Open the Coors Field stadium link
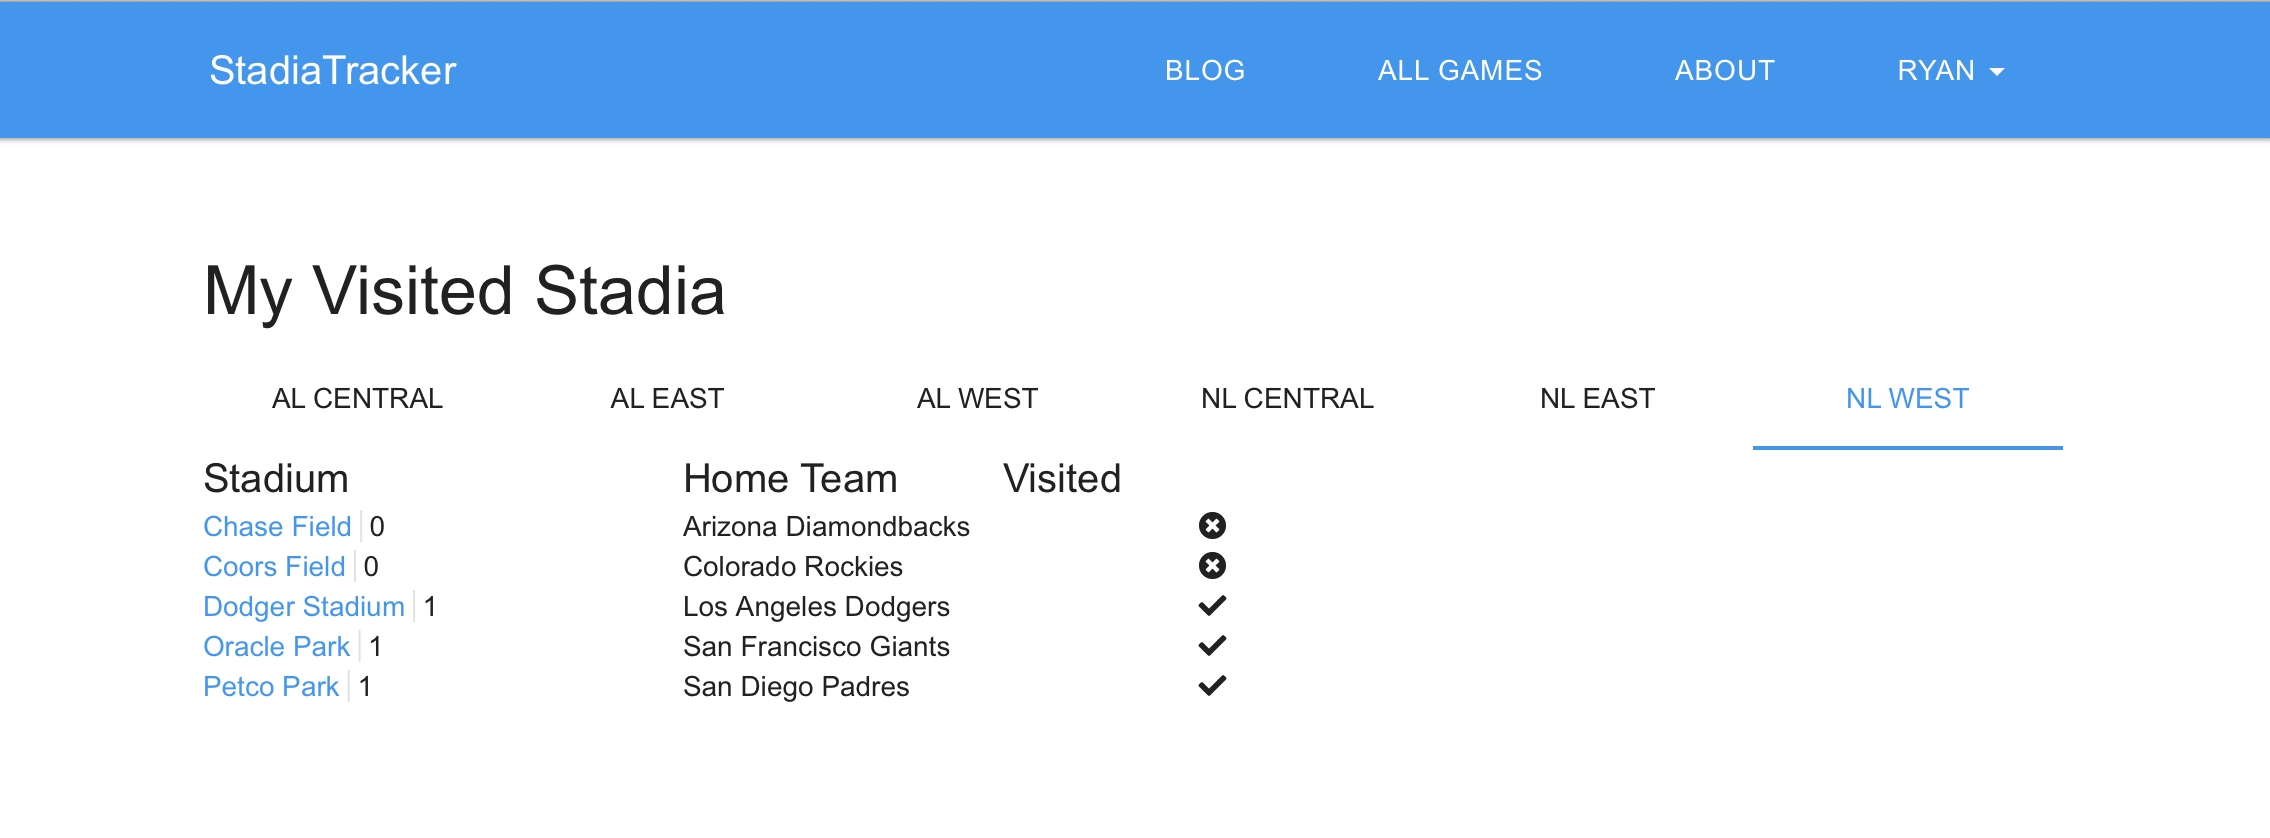 pos(274,567)
